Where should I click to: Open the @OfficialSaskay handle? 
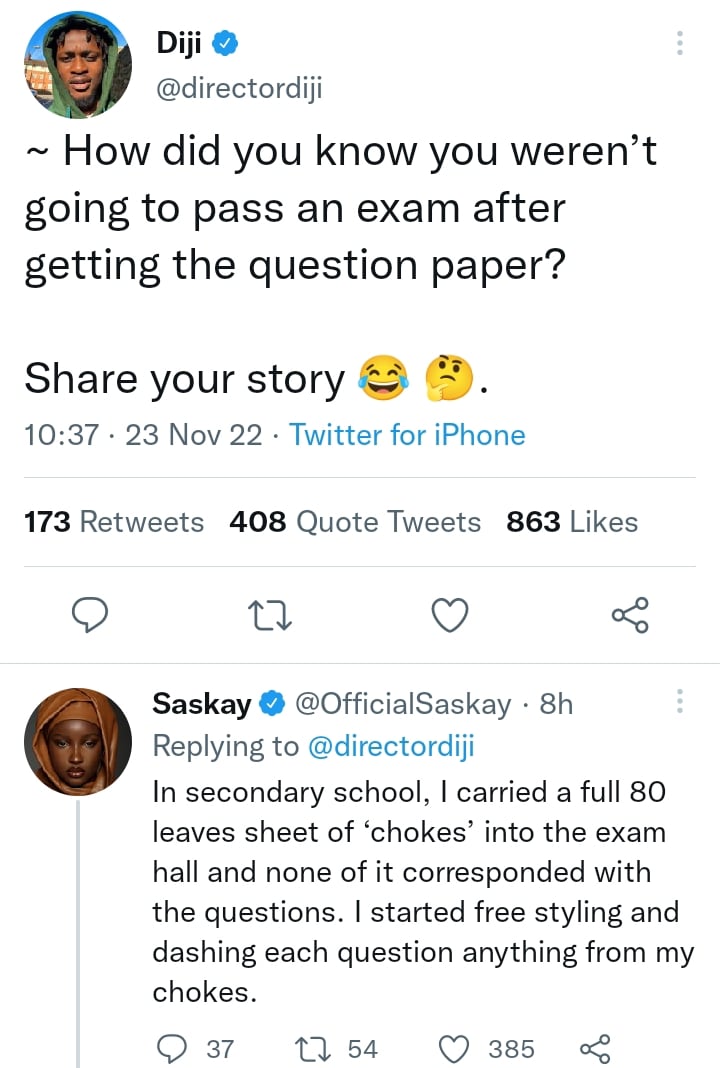click(x=404, y=704)
